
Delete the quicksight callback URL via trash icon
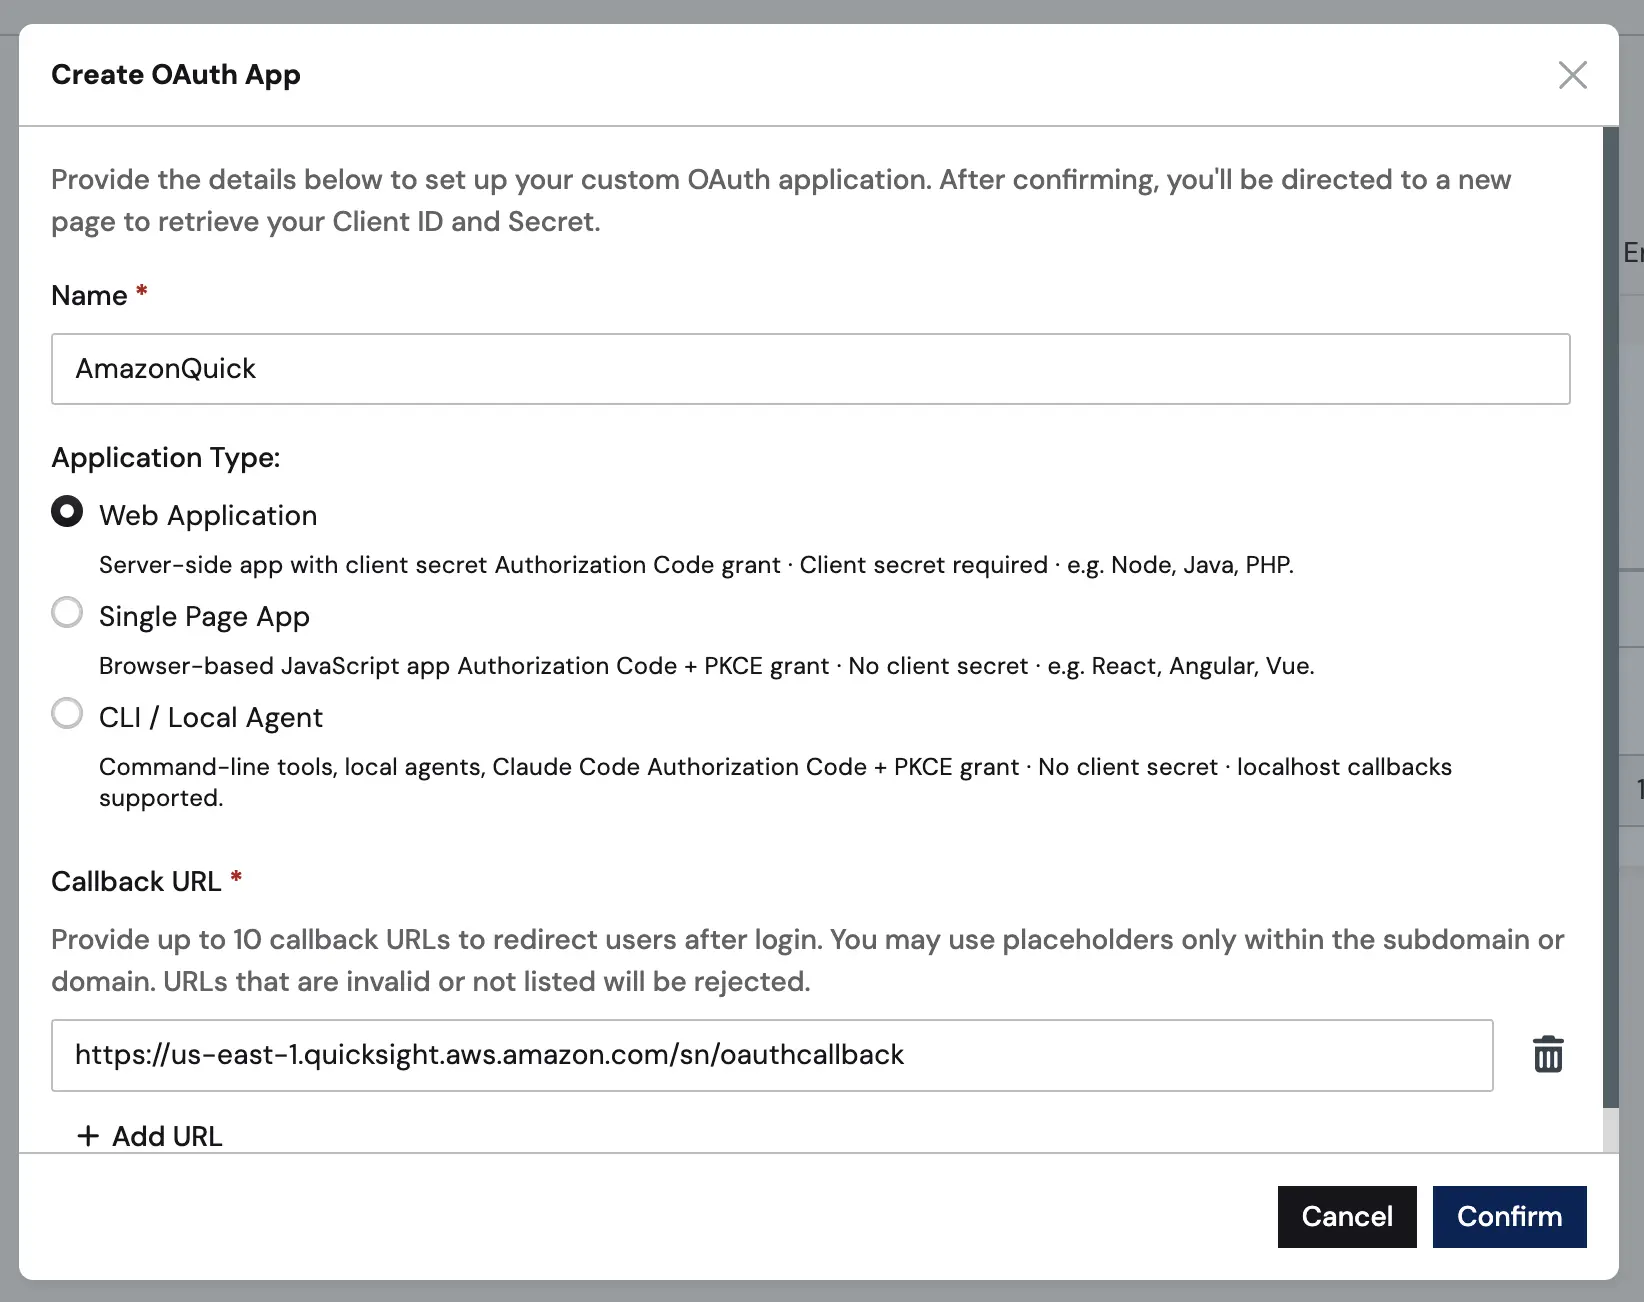pos(1548,1054)
